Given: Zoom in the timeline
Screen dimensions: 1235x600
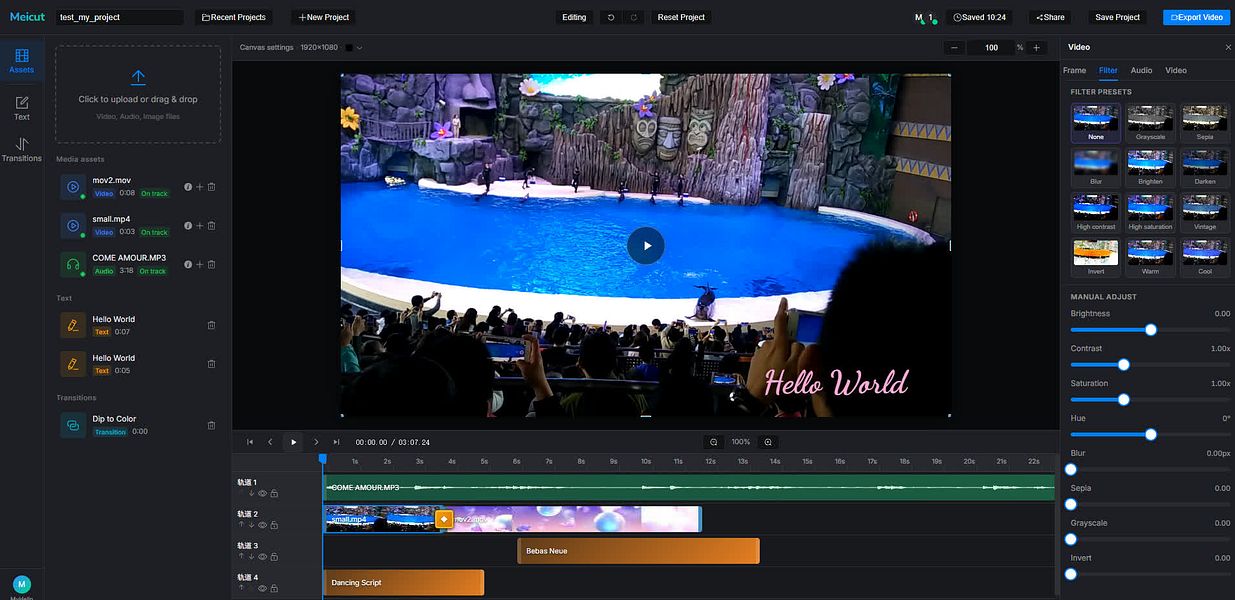Looking at the screenshot, I should [768, 442].
